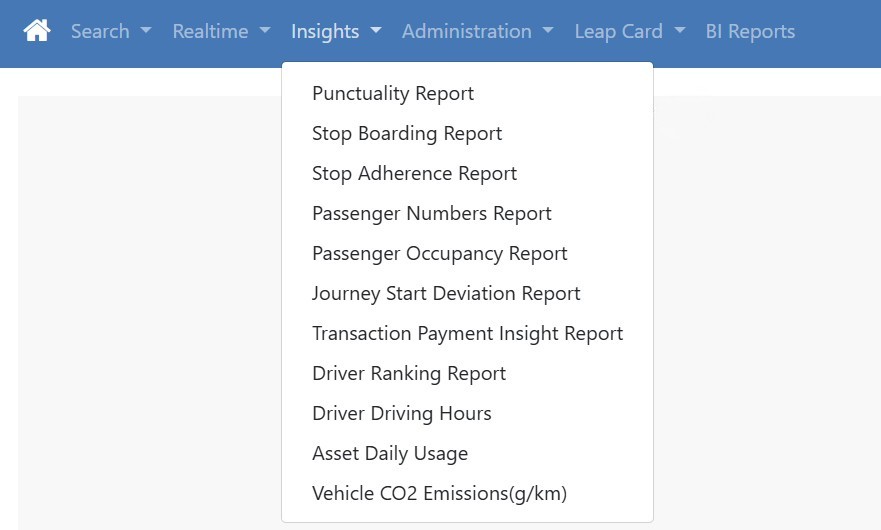Go to BI Reports
Viewport: 881px width, 530px height.
(x=750, y=31)
